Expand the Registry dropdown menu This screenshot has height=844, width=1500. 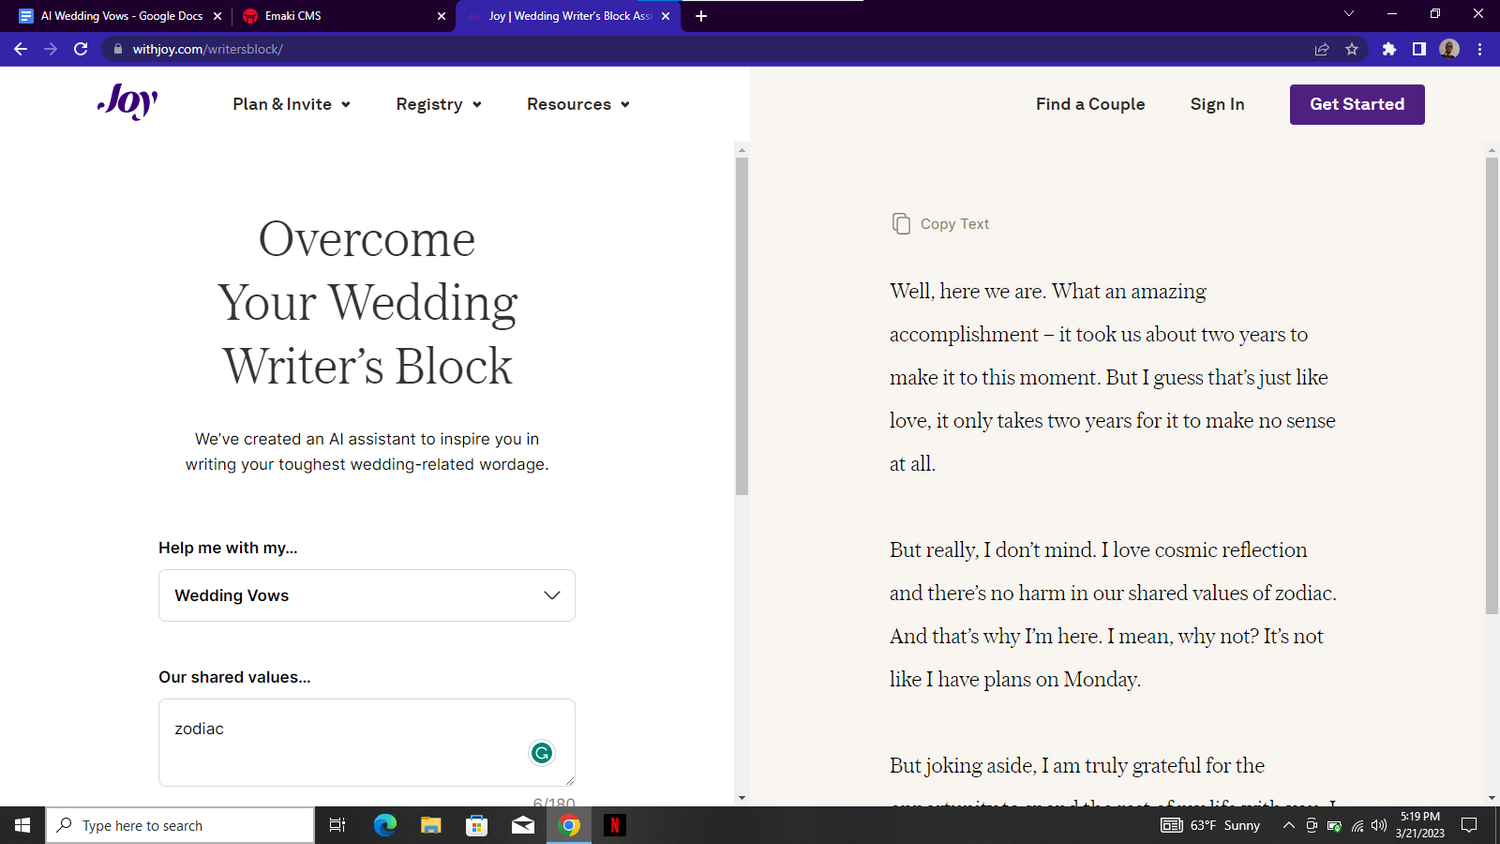tap(438, 104)
